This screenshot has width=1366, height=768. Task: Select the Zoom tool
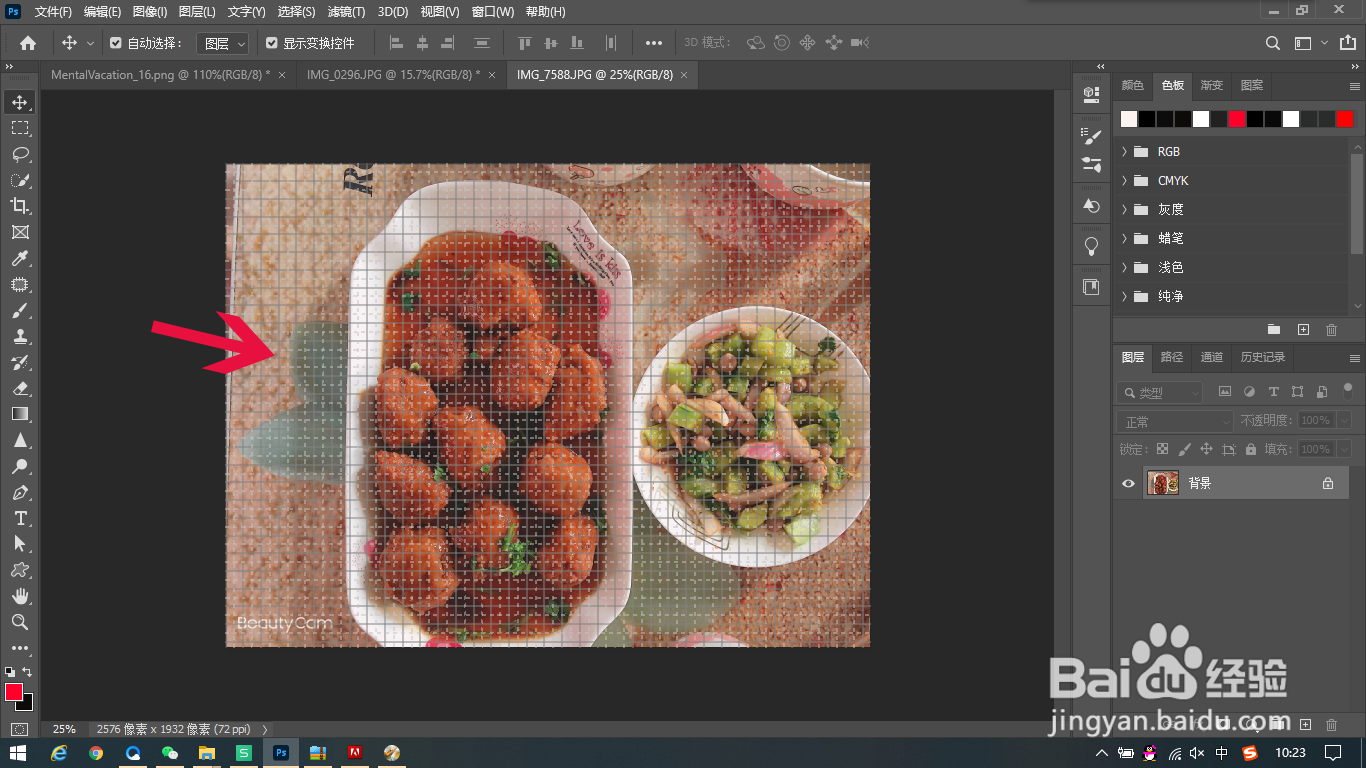coord(19,622)
